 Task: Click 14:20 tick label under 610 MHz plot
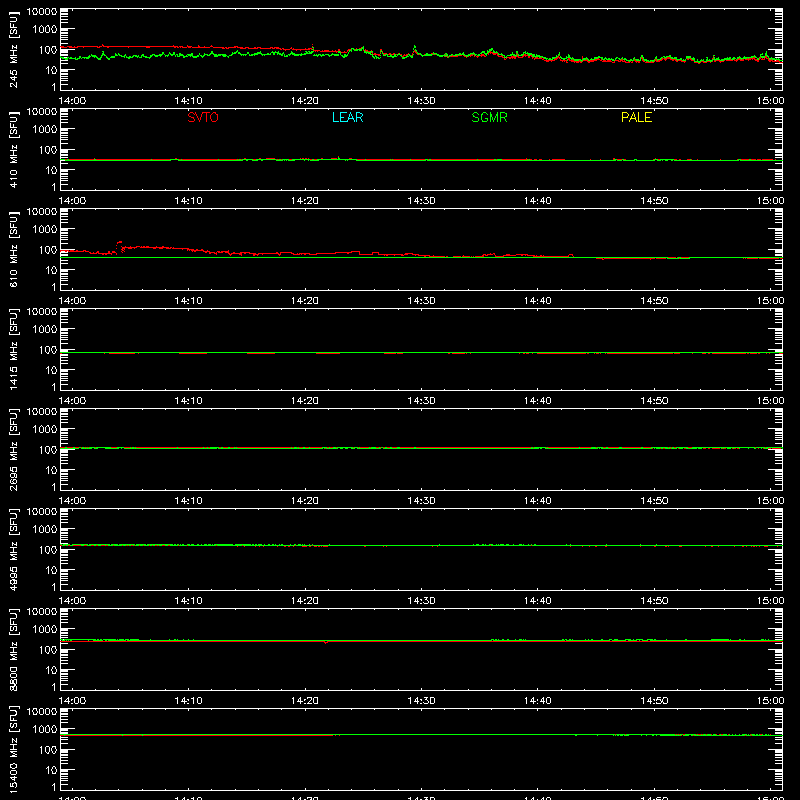pos(305,301)
